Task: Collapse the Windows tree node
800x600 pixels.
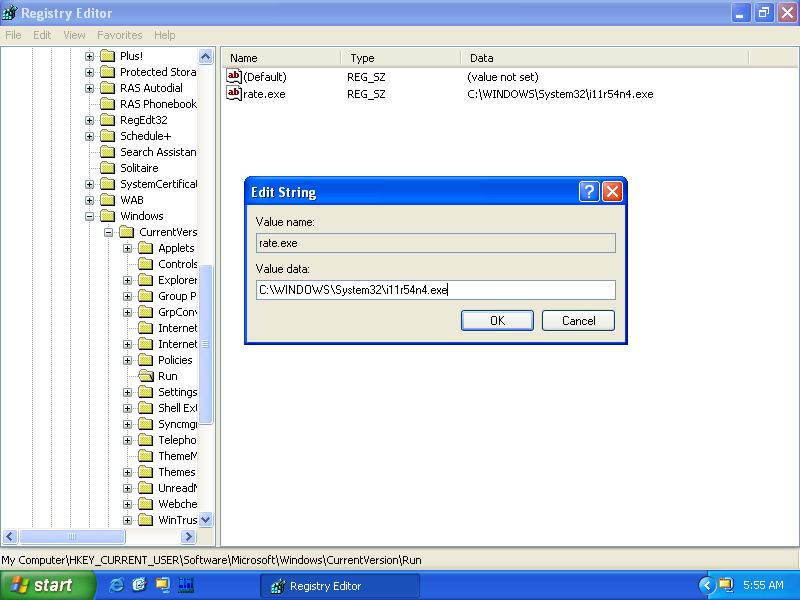Action: [89, 216]
